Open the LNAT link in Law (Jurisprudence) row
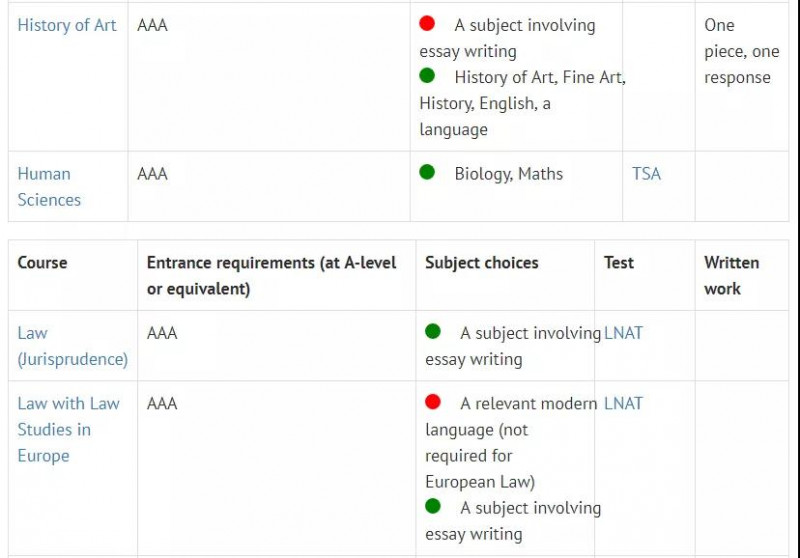Image resolution: width=800 pixels, height=558 pixels. 623,333
